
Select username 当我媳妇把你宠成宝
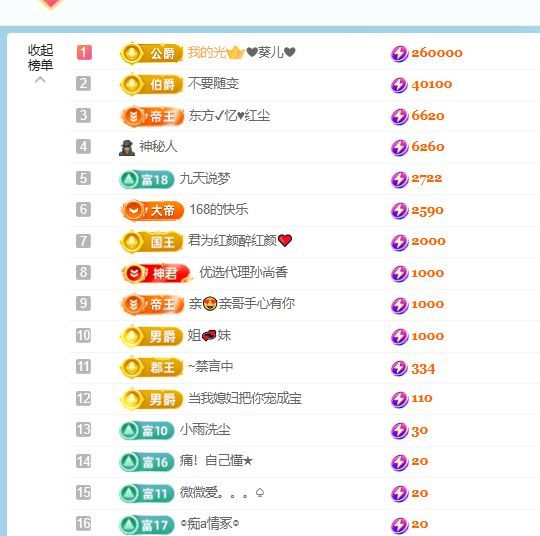pos(245,398)
